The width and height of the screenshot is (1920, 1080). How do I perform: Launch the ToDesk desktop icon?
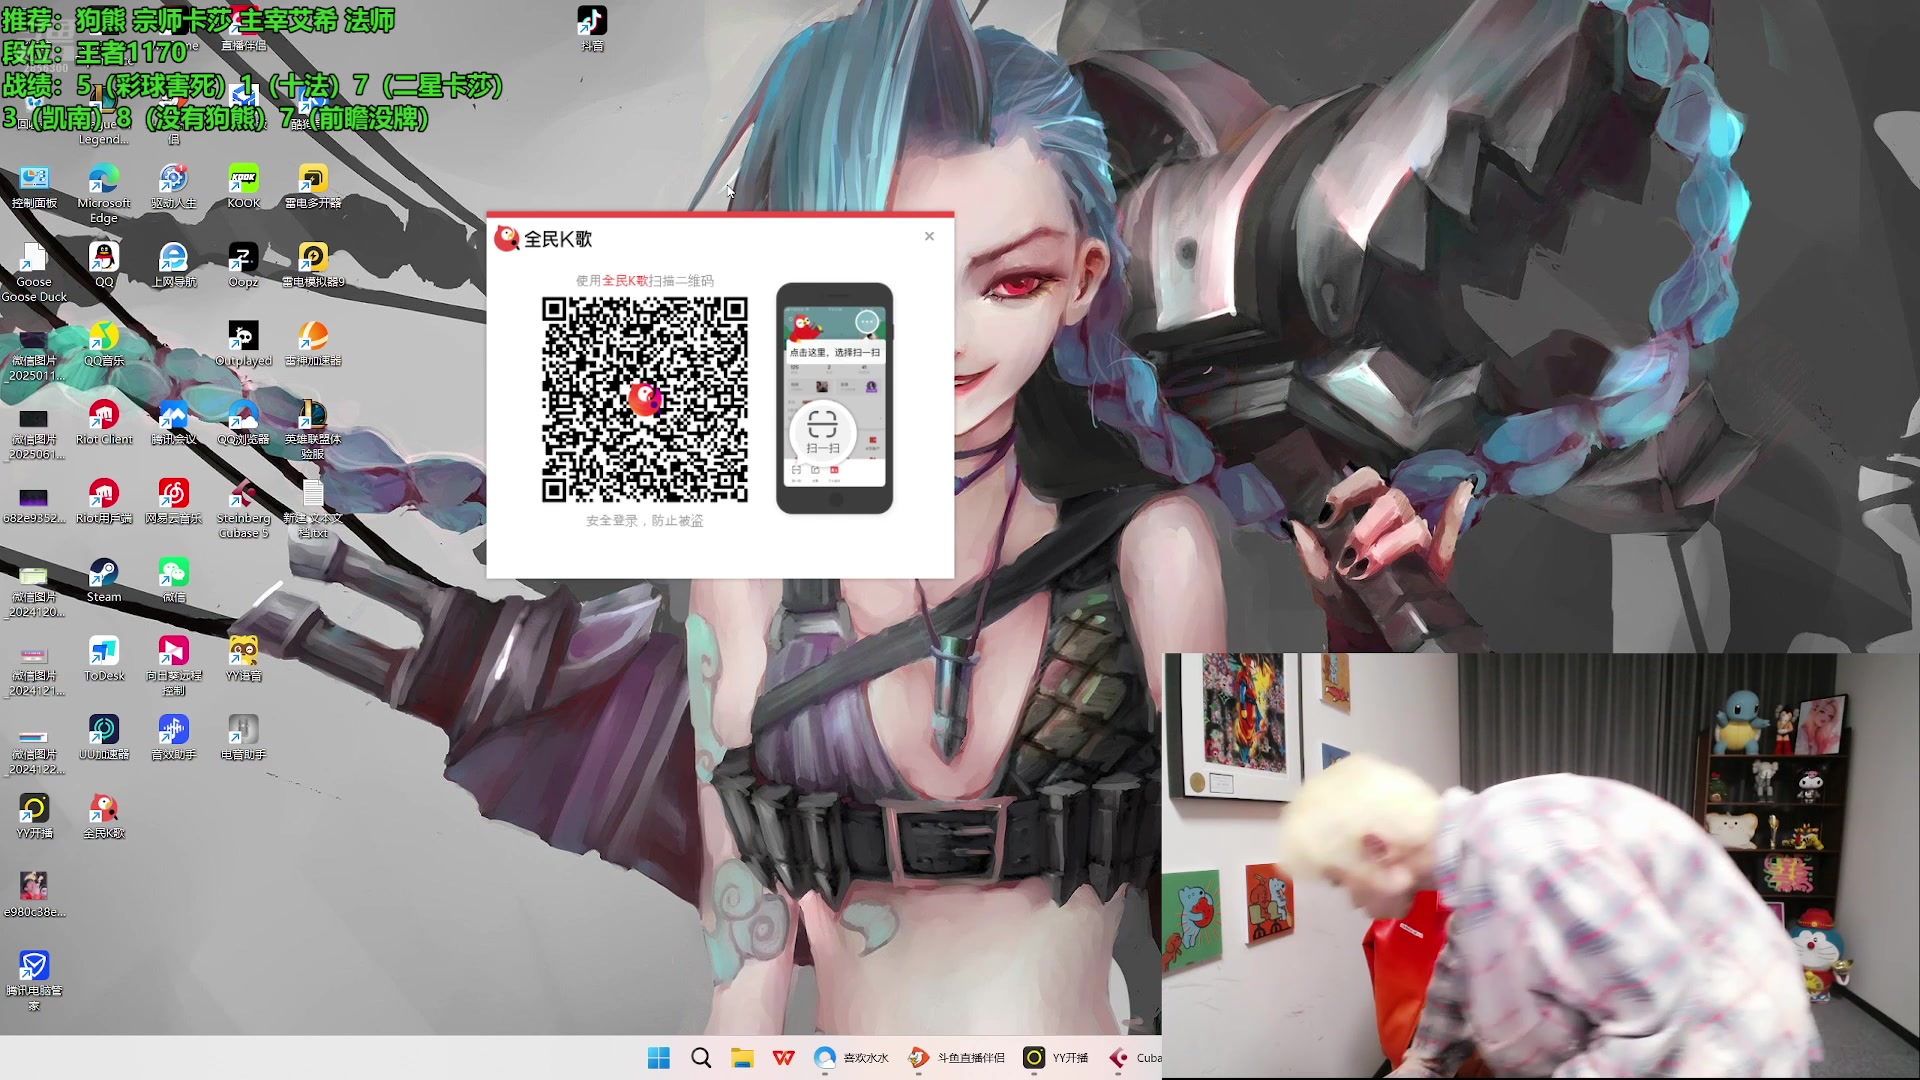[104, 660]
